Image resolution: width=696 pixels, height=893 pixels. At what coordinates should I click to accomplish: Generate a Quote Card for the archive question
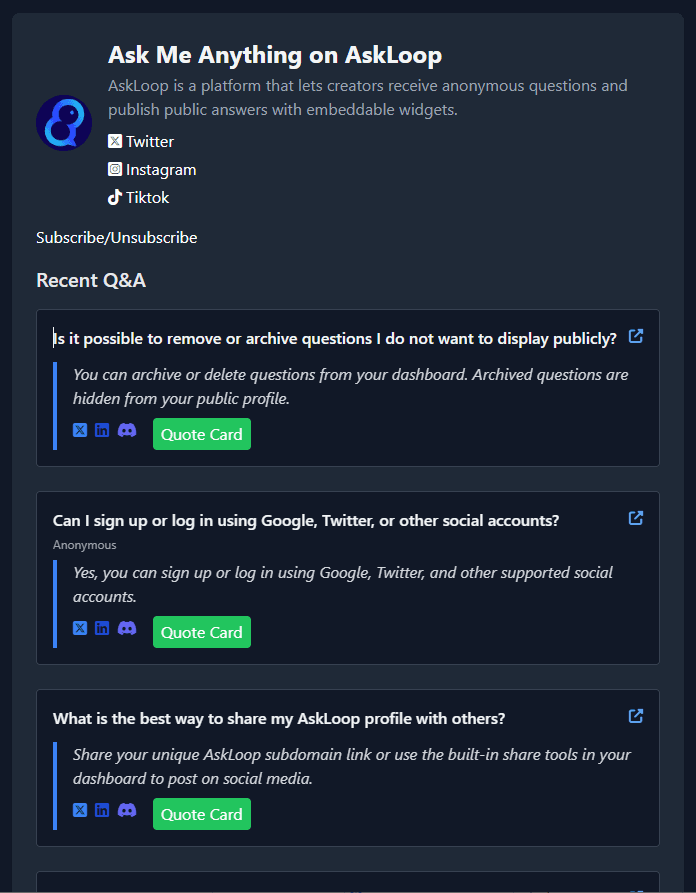(201, 434)
